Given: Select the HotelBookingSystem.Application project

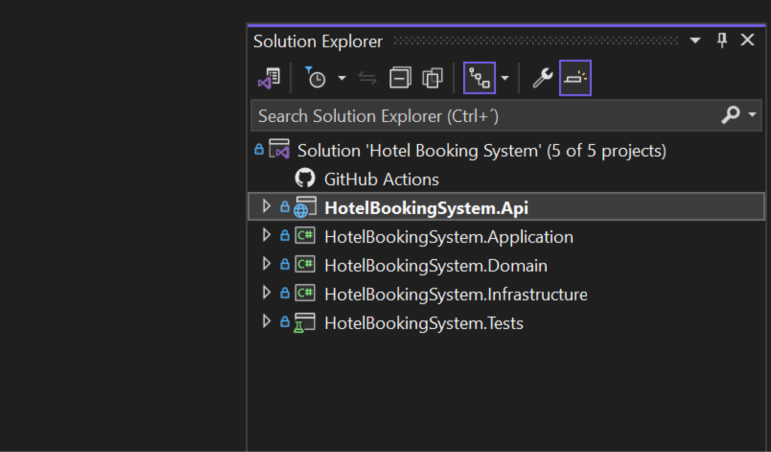Looking at the screenshot, I should pyautogui.click(x=448, y=237).
